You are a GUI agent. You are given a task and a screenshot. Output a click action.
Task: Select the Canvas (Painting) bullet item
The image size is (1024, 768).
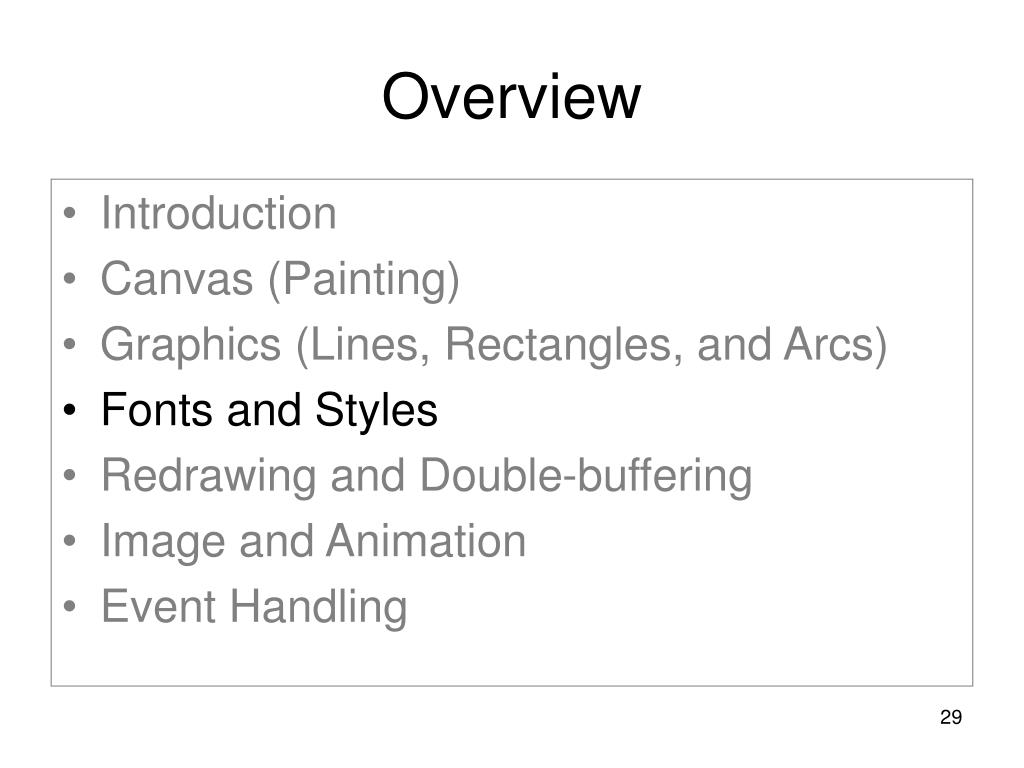[x=280, y=280]
